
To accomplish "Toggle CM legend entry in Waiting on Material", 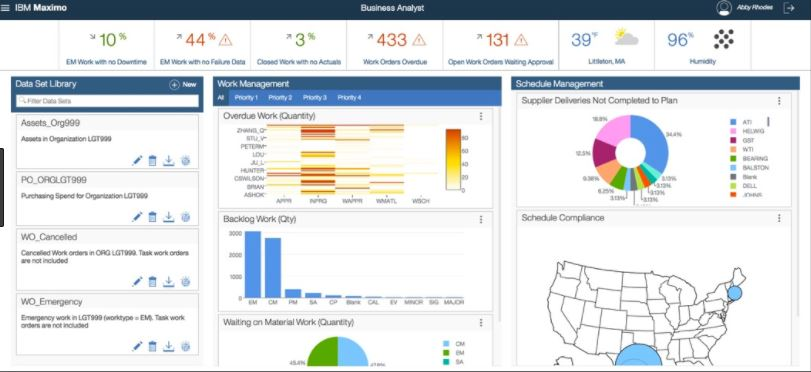I will pyautogui.click(x=446, y=344).
